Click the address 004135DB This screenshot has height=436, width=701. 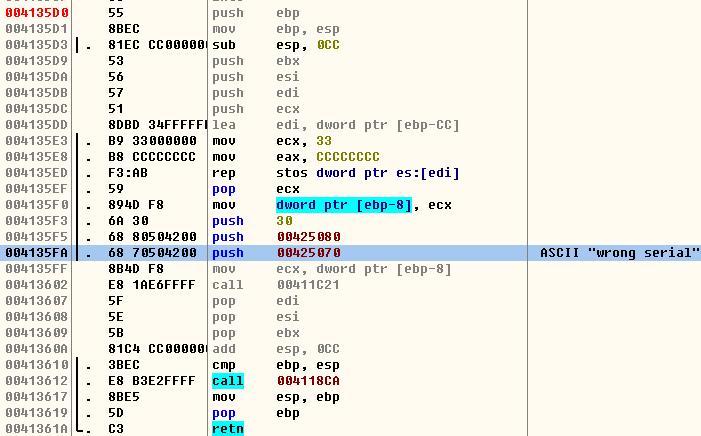pyautogui.click(x=37, y=93)
